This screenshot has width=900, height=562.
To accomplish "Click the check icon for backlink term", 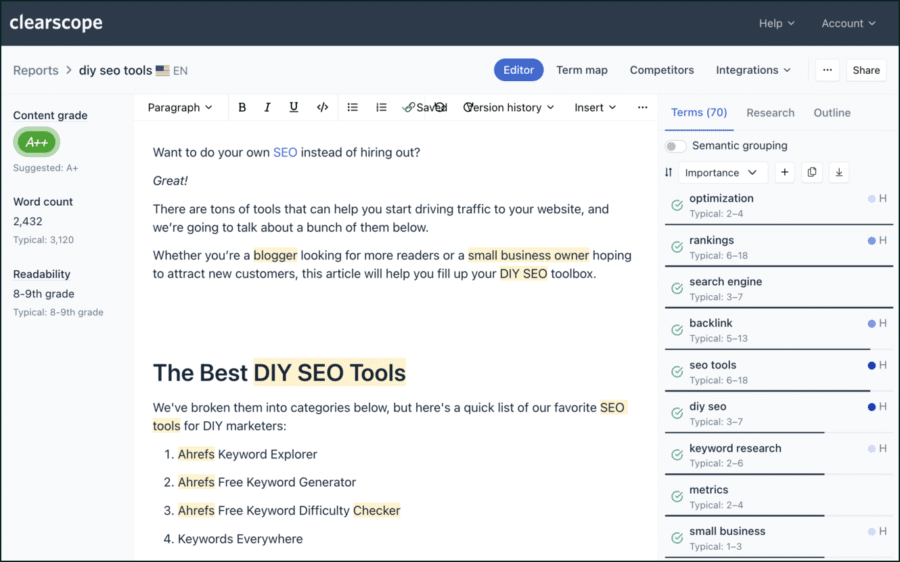I will click(x=677, y=330).
